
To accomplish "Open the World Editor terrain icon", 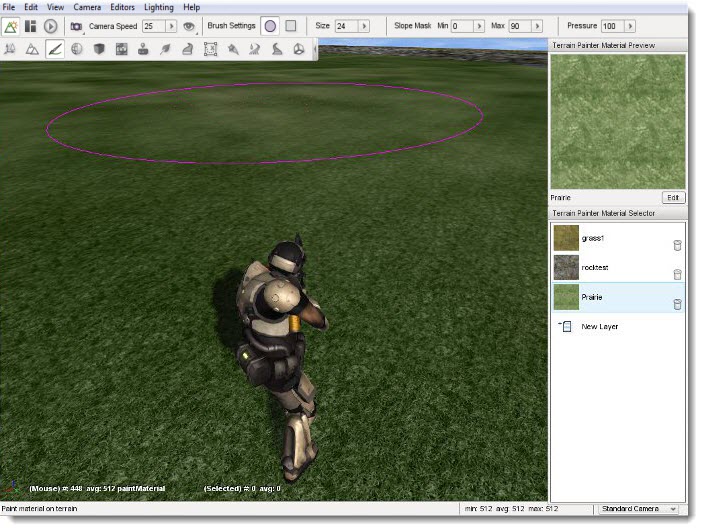I will pyautogui.click(x=11, y=26).
